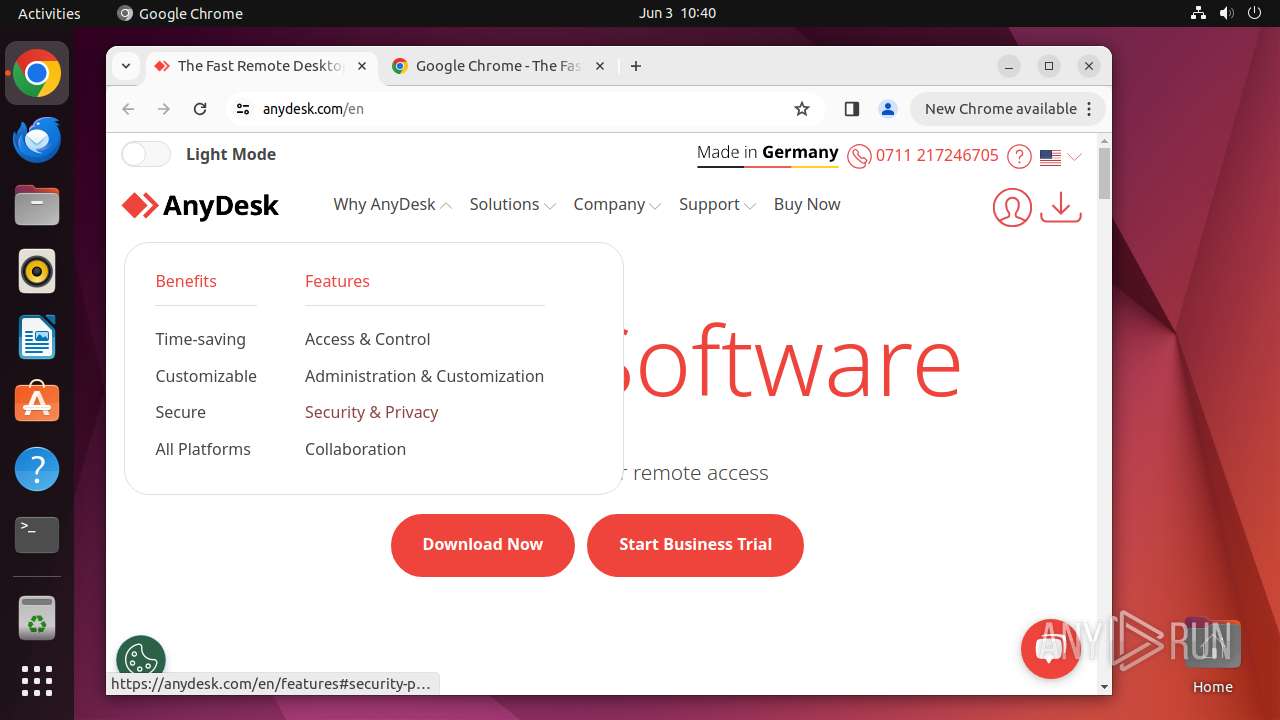Select All Platforms under Benefits

pyautogui.click(x=203, y=449)
